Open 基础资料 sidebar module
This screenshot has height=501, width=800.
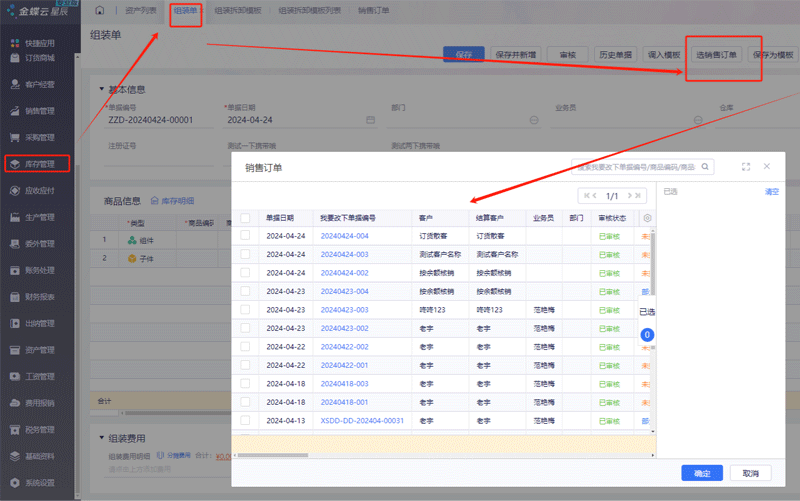[33, 456]
